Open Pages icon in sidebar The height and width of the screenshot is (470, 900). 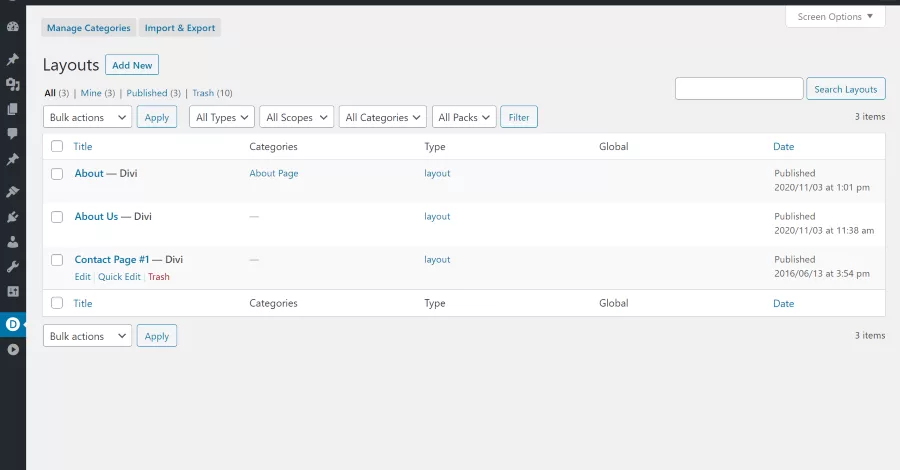[13, 109]
